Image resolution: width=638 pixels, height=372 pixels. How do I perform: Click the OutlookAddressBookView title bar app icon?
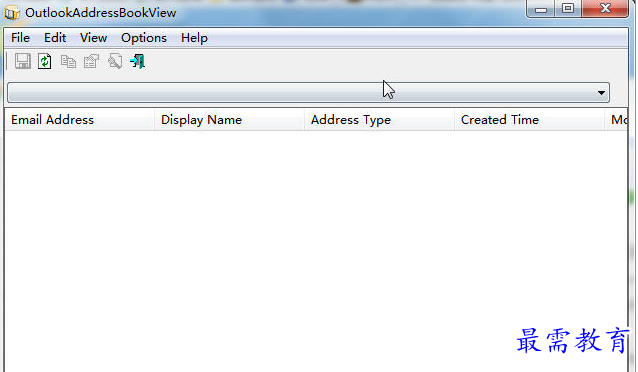tap(12, 13)
